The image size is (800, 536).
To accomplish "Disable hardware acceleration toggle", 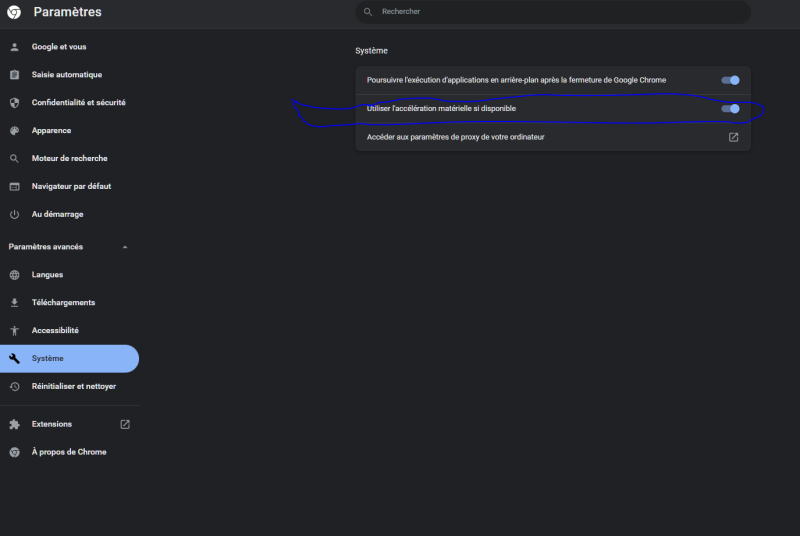I will [x=730, y=109].
